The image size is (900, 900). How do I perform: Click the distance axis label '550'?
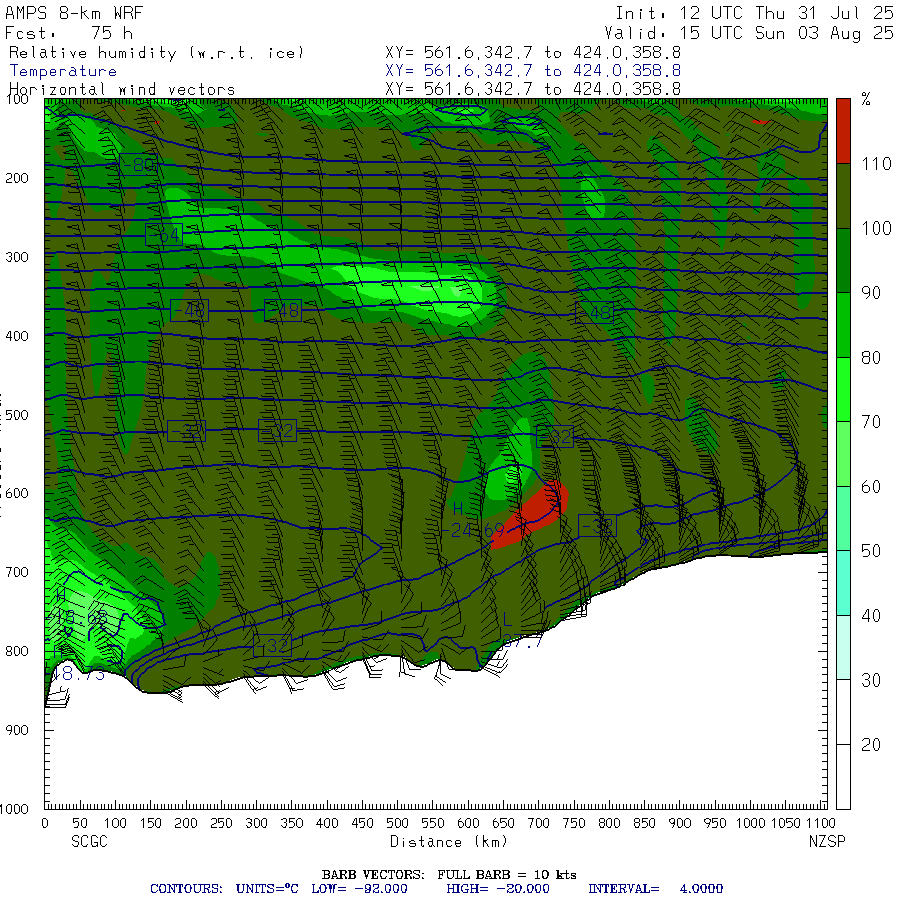coord(433,824)
